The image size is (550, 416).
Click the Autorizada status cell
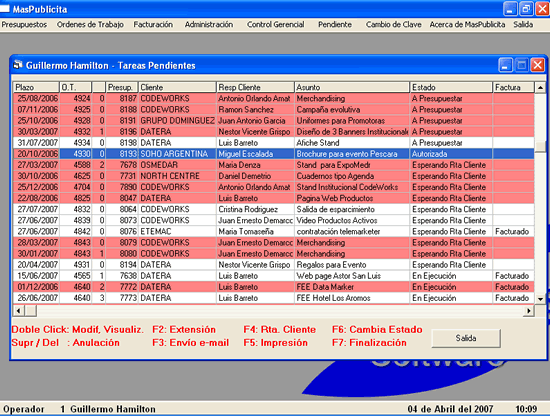pos(451,154)
